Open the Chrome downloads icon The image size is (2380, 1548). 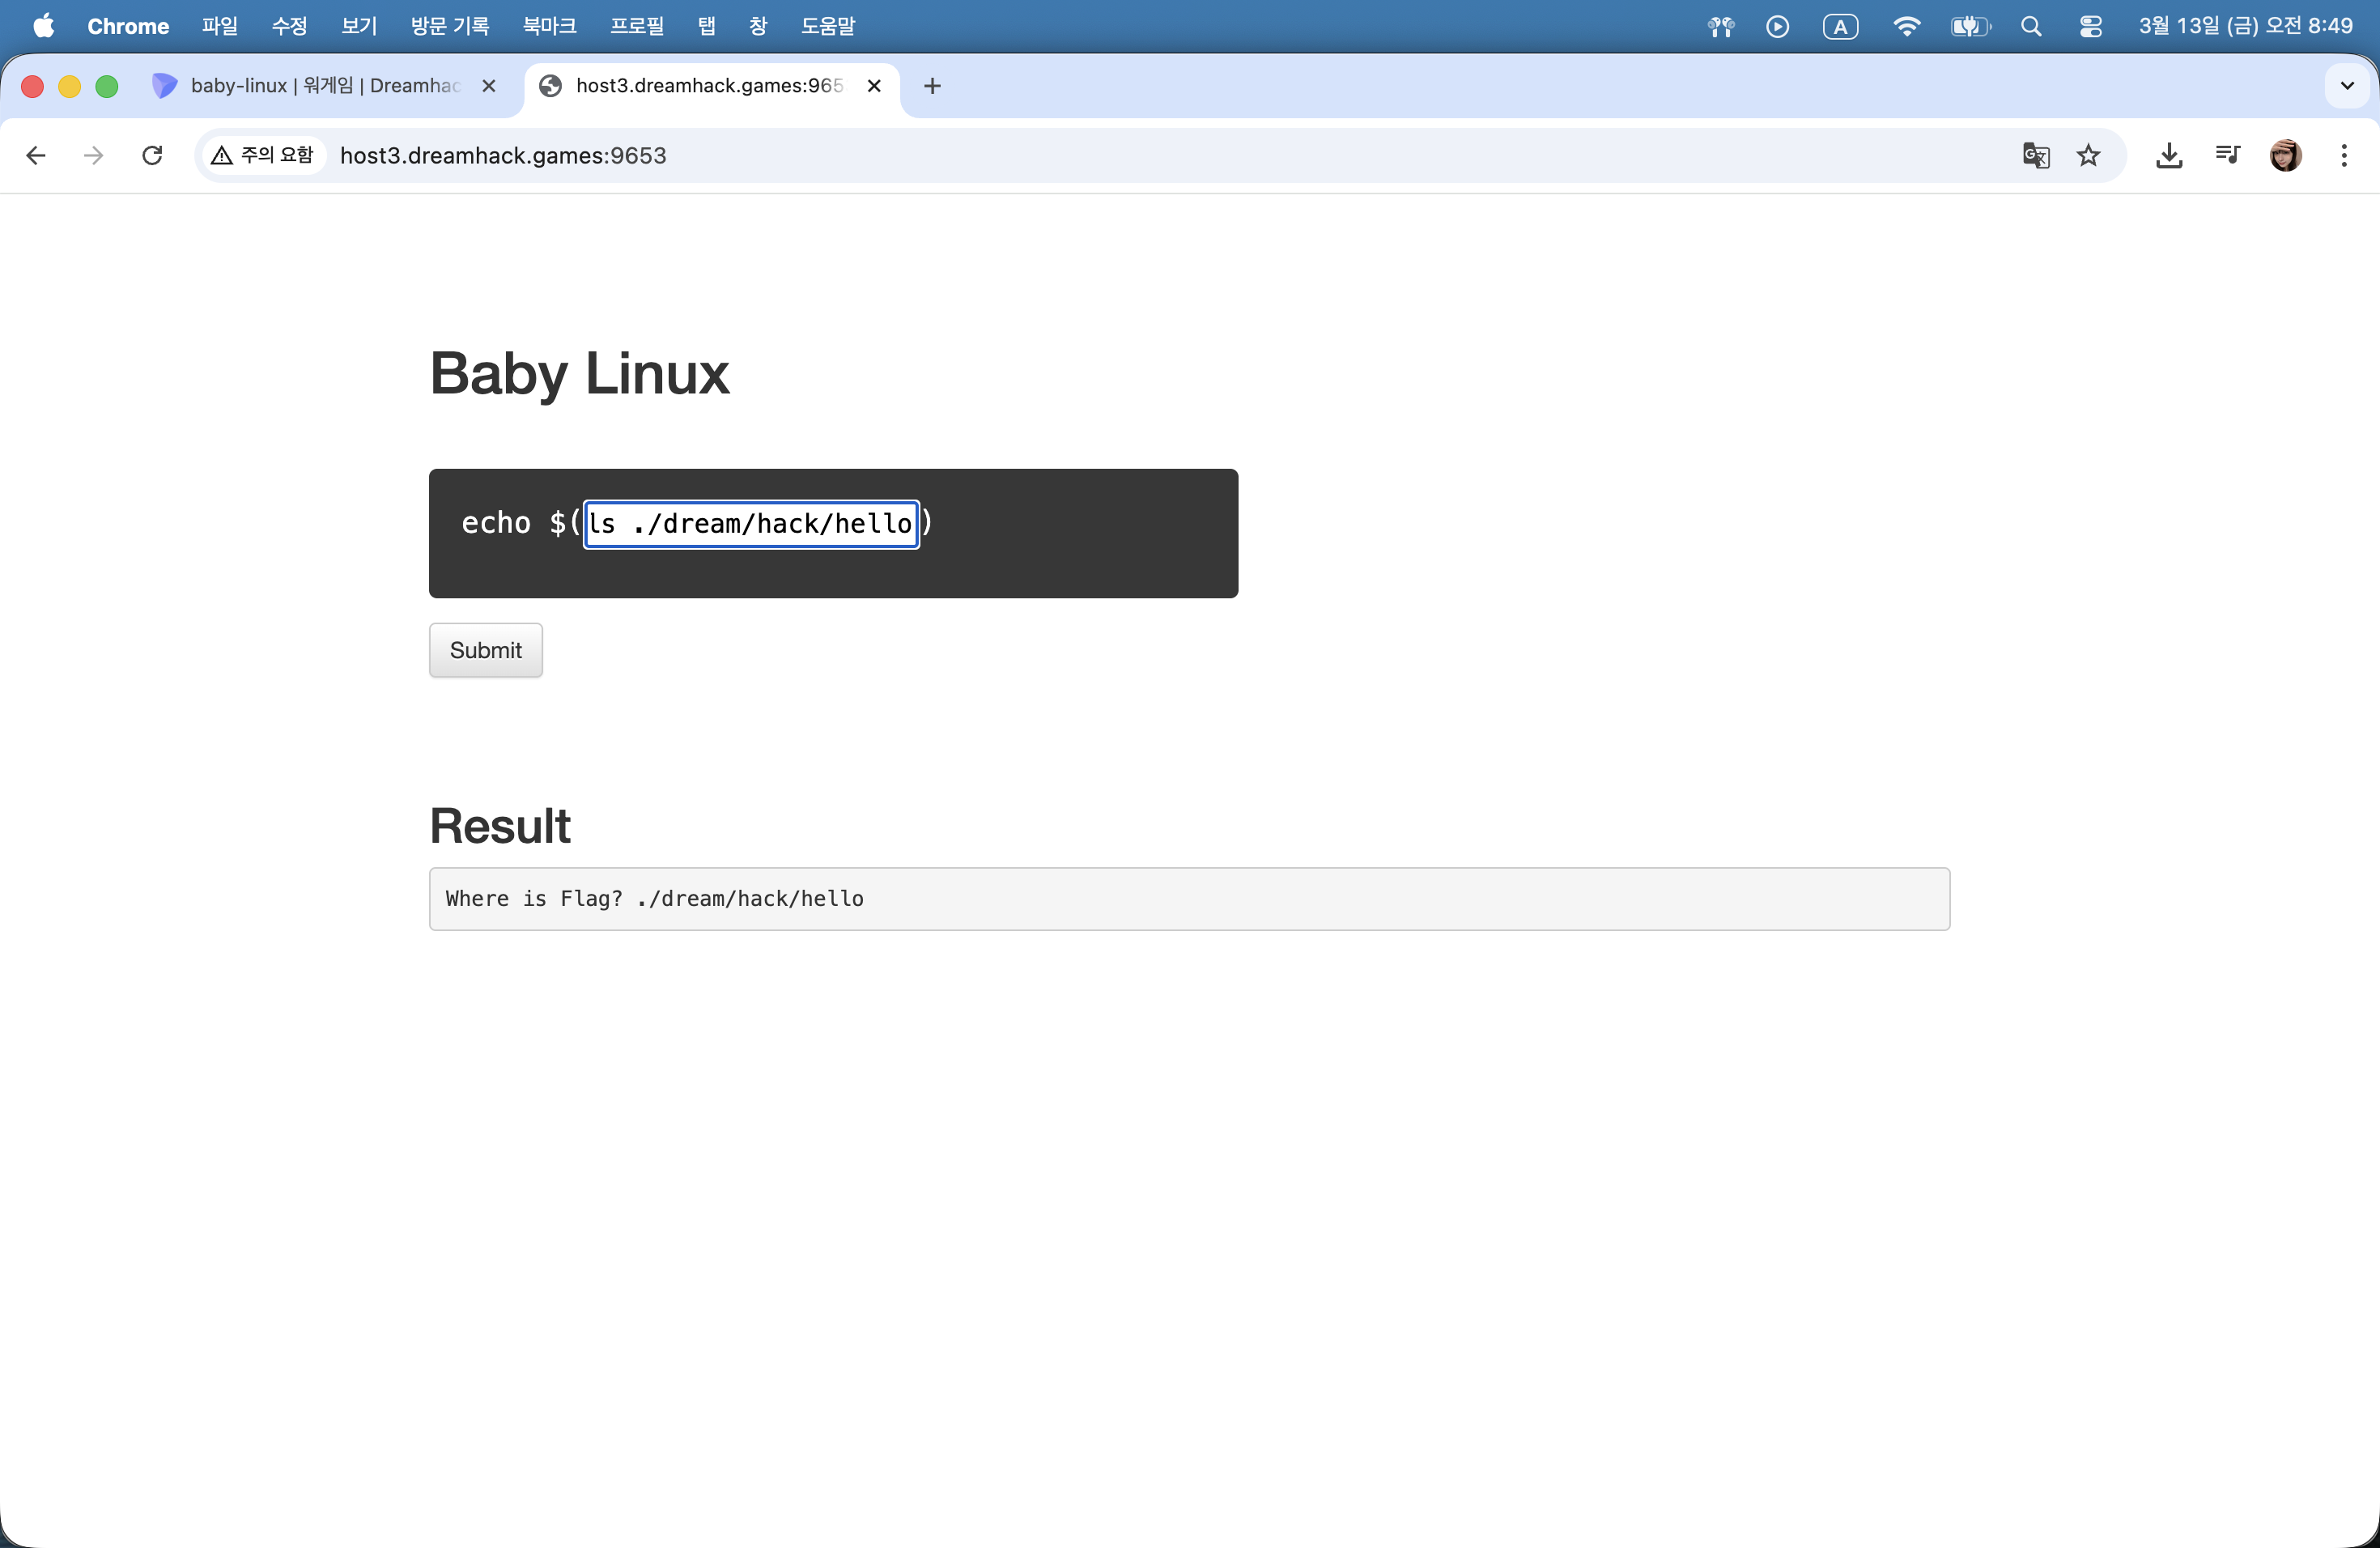[x=2168, y=155]
